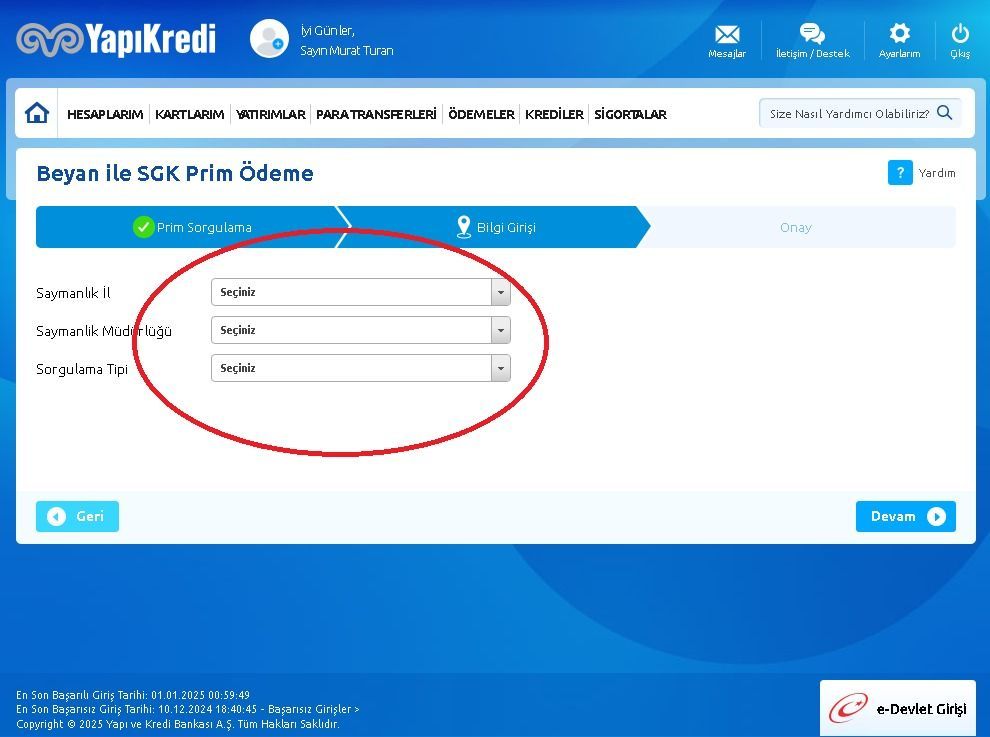Click the search magnifier icon

(944, 113)
